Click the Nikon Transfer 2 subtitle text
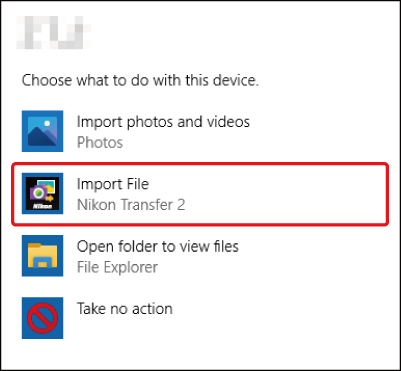Screen dimensions: 401x371 (x=131, y=205)
